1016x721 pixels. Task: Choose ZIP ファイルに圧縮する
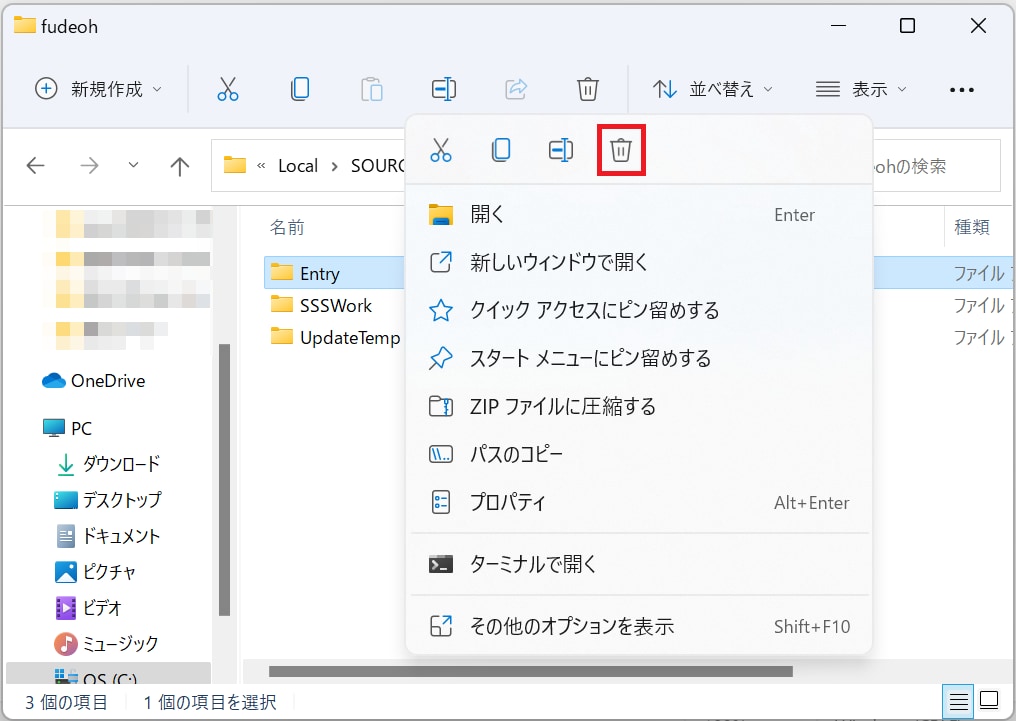(639, 406)
